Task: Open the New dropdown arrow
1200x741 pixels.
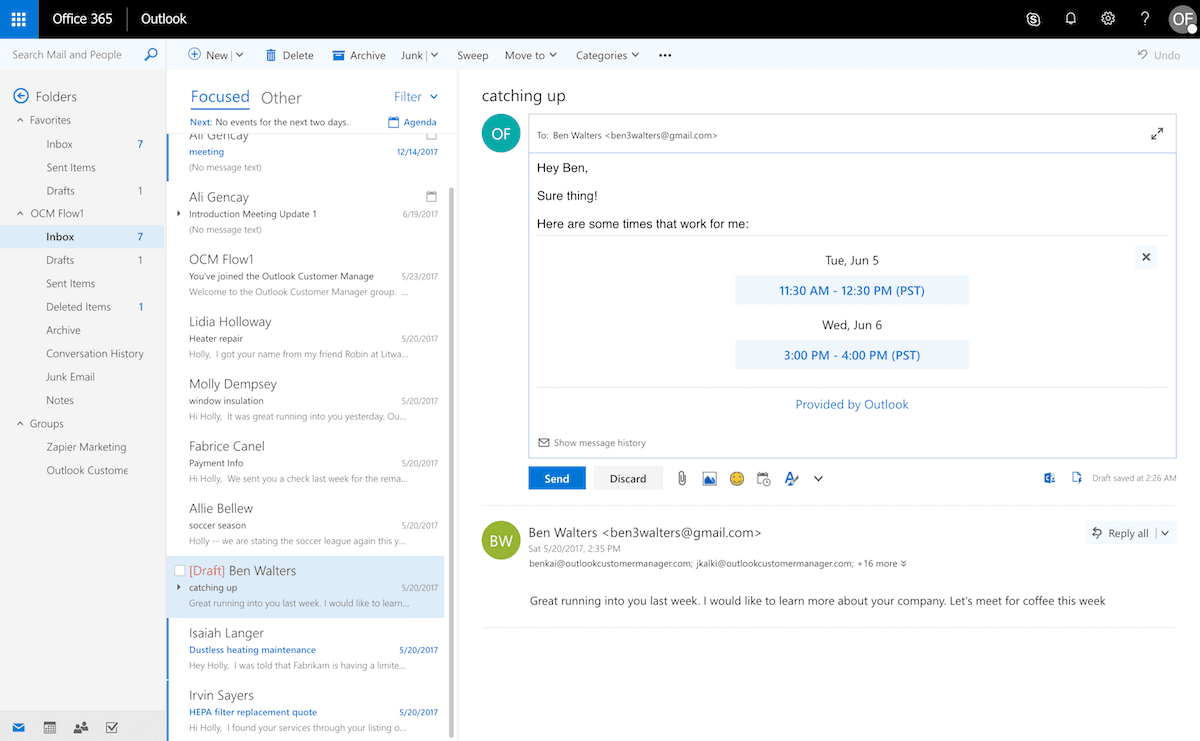Action: coord(239,55)
